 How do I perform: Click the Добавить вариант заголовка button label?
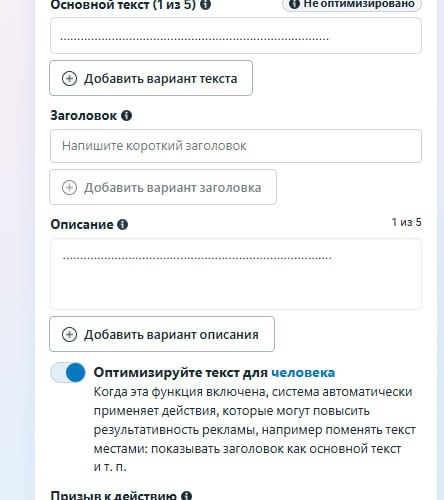pos(172,187)
